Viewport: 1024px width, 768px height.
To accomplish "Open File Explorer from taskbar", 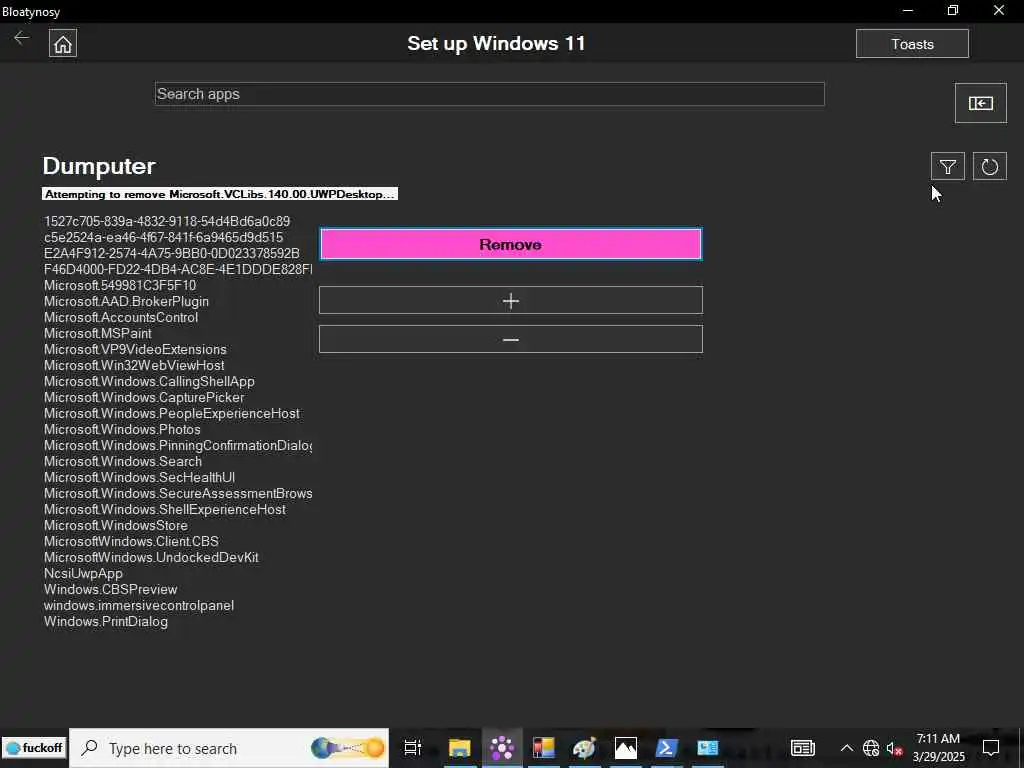I will tap(460, 748).
